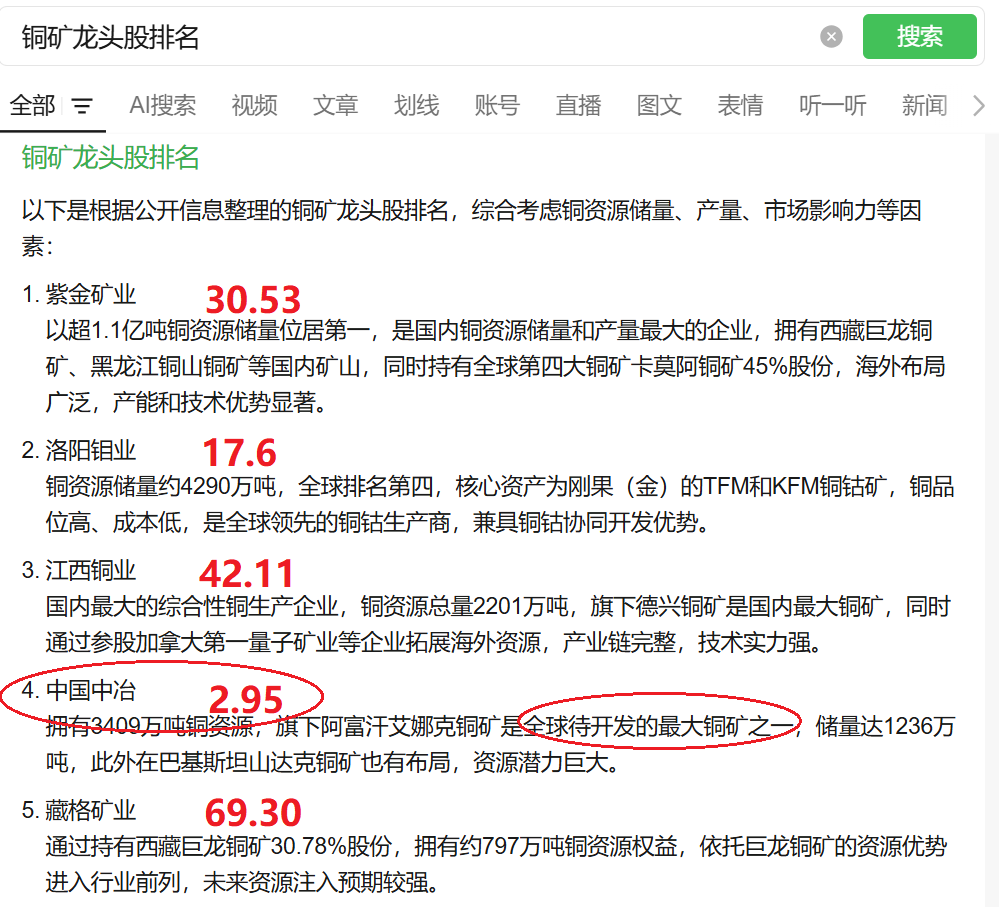
Task: Focus the search field containing 铜矿龙头股排名
Action: click(x=408, y=37)
